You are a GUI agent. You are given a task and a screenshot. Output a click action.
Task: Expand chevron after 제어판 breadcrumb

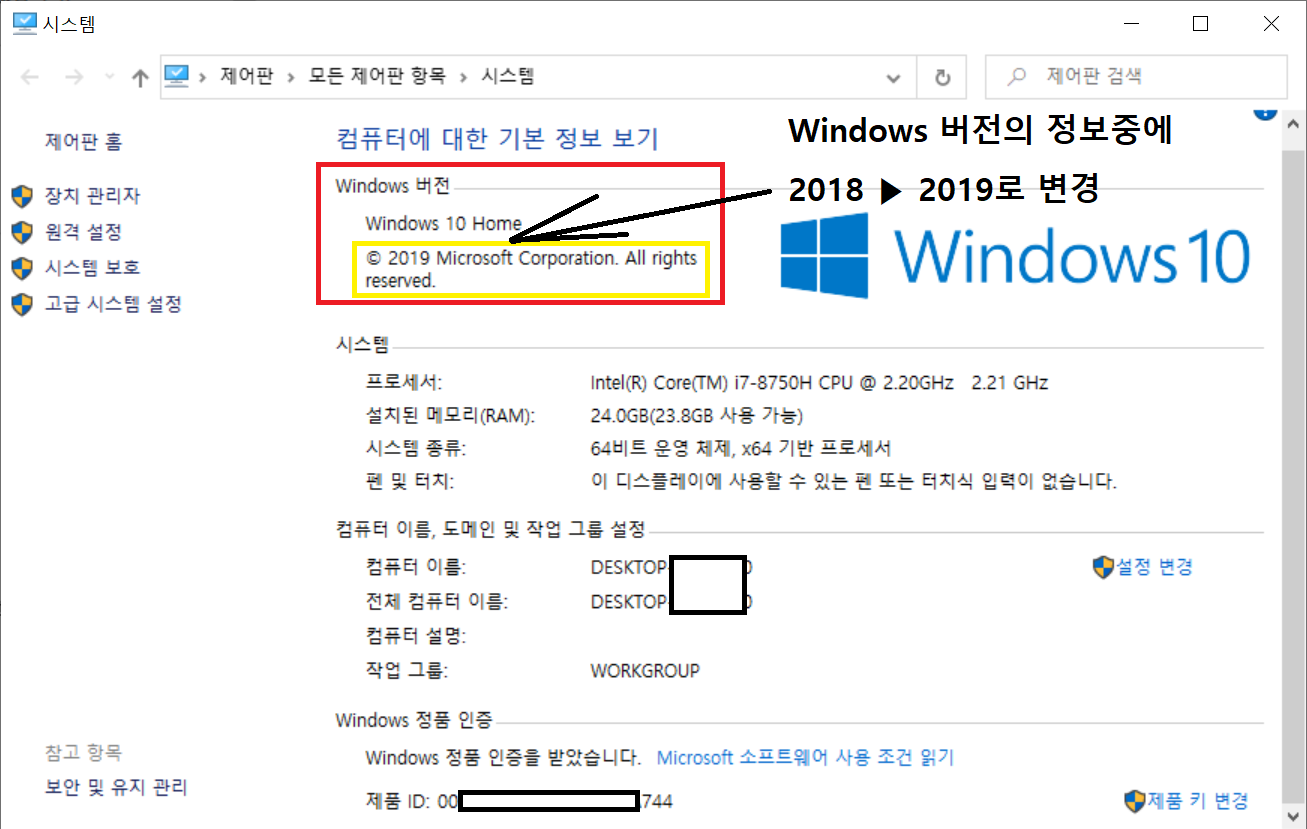(291, 77)
